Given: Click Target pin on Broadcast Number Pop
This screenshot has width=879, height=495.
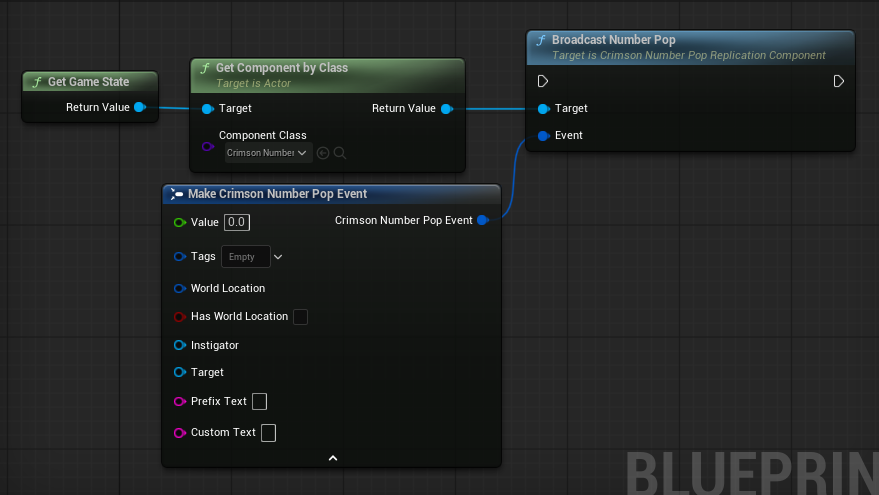Looking at the screenshot, I should (543, 109).
